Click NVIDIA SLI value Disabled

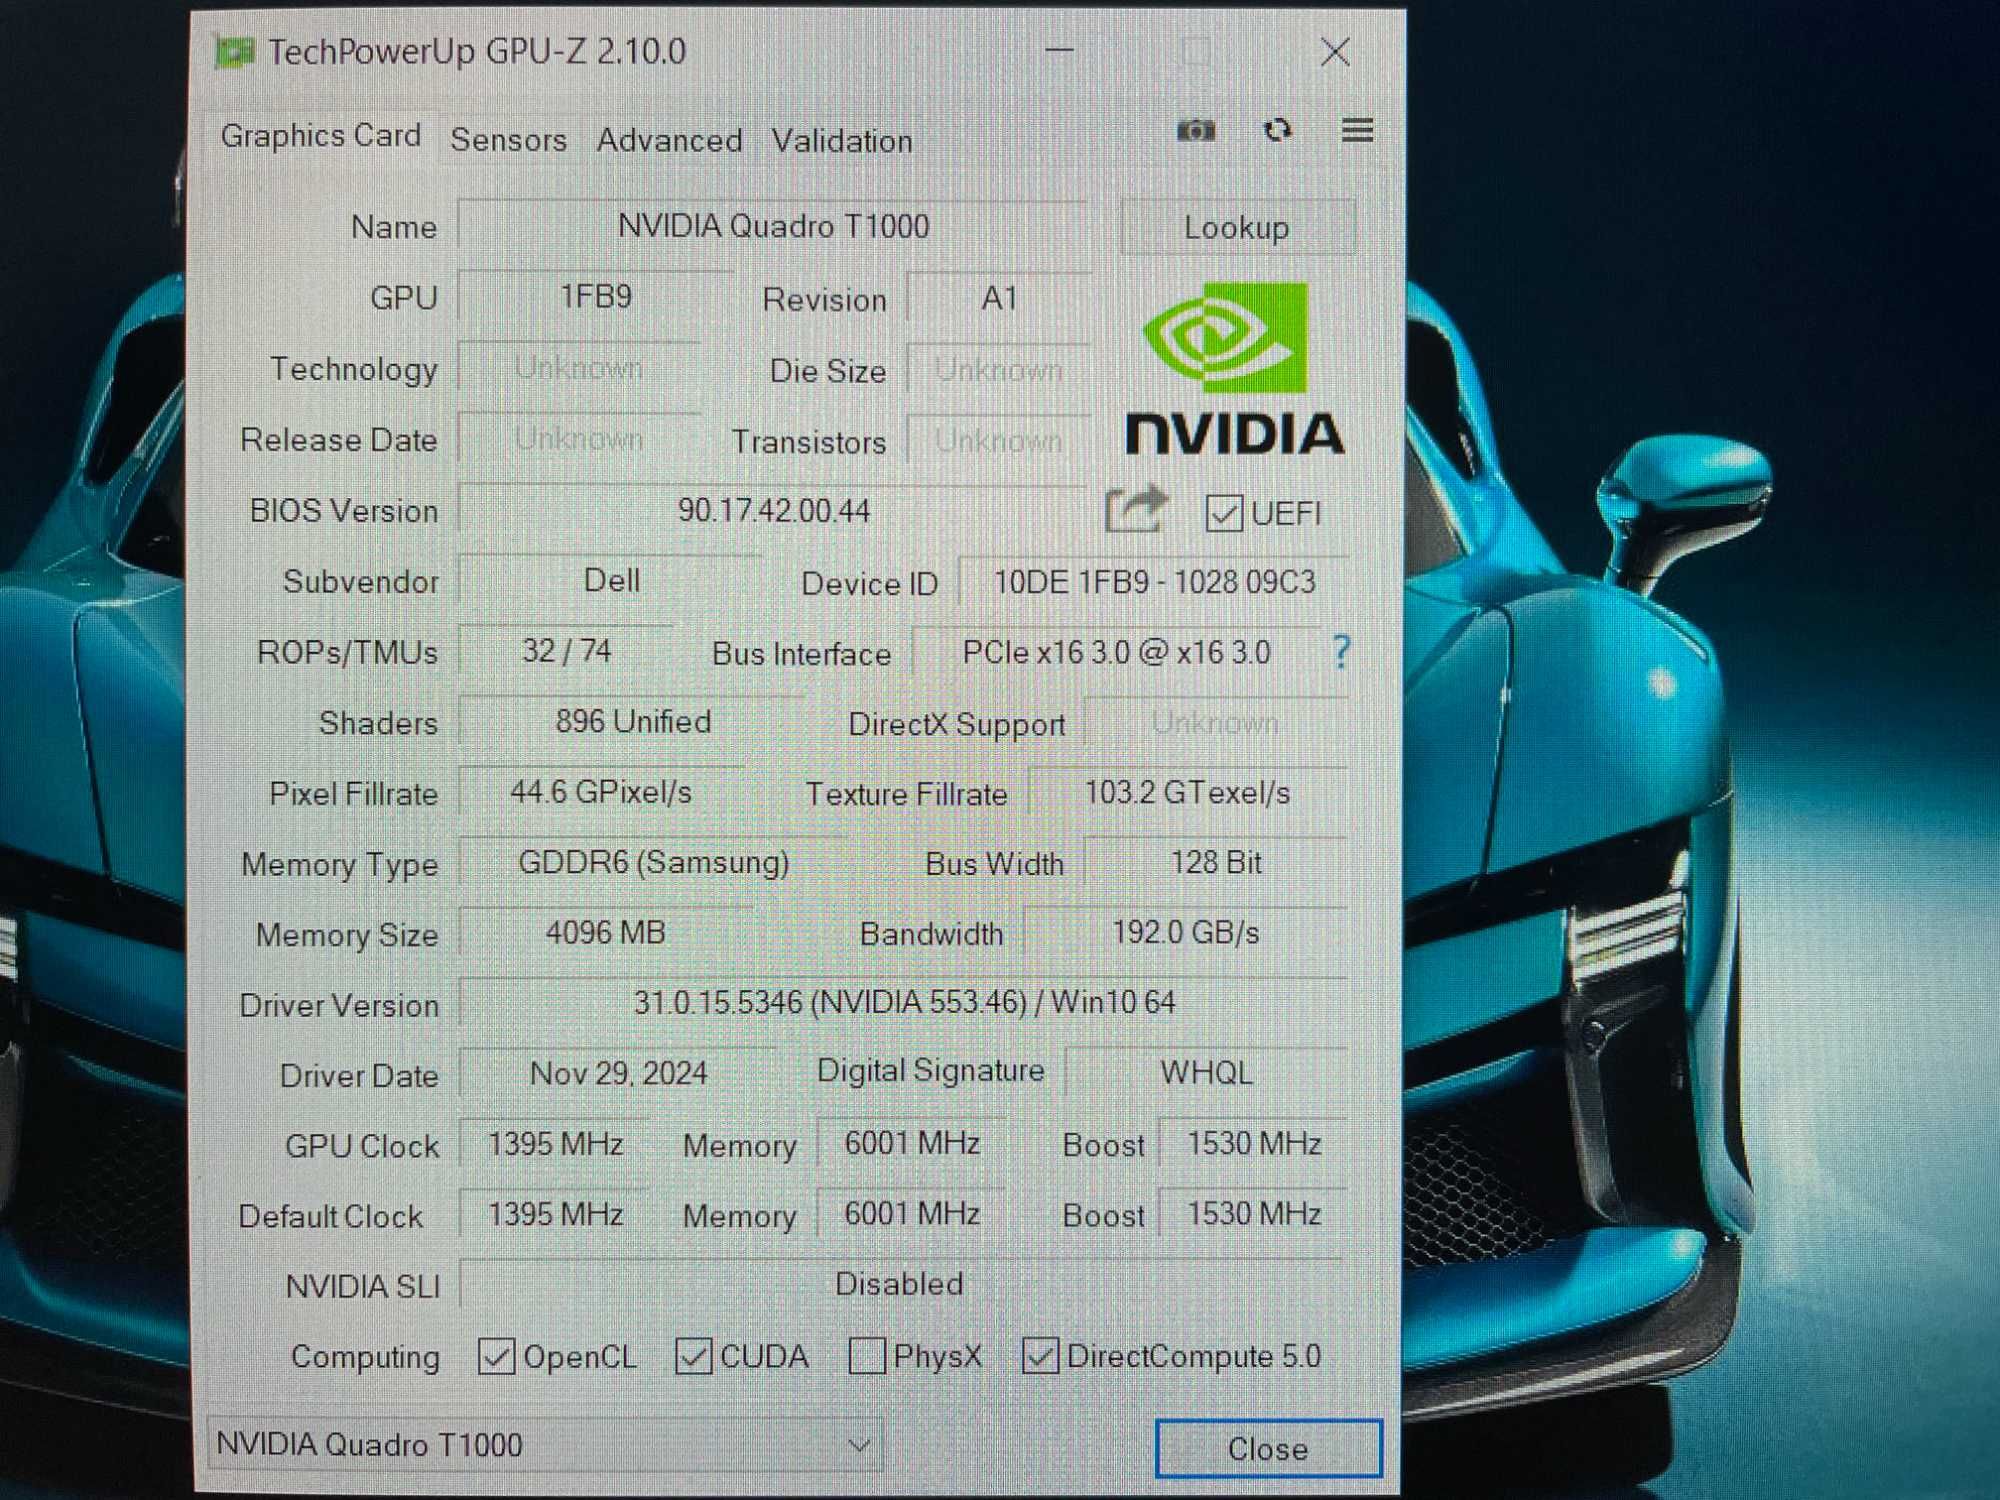tap(899, 1283)
